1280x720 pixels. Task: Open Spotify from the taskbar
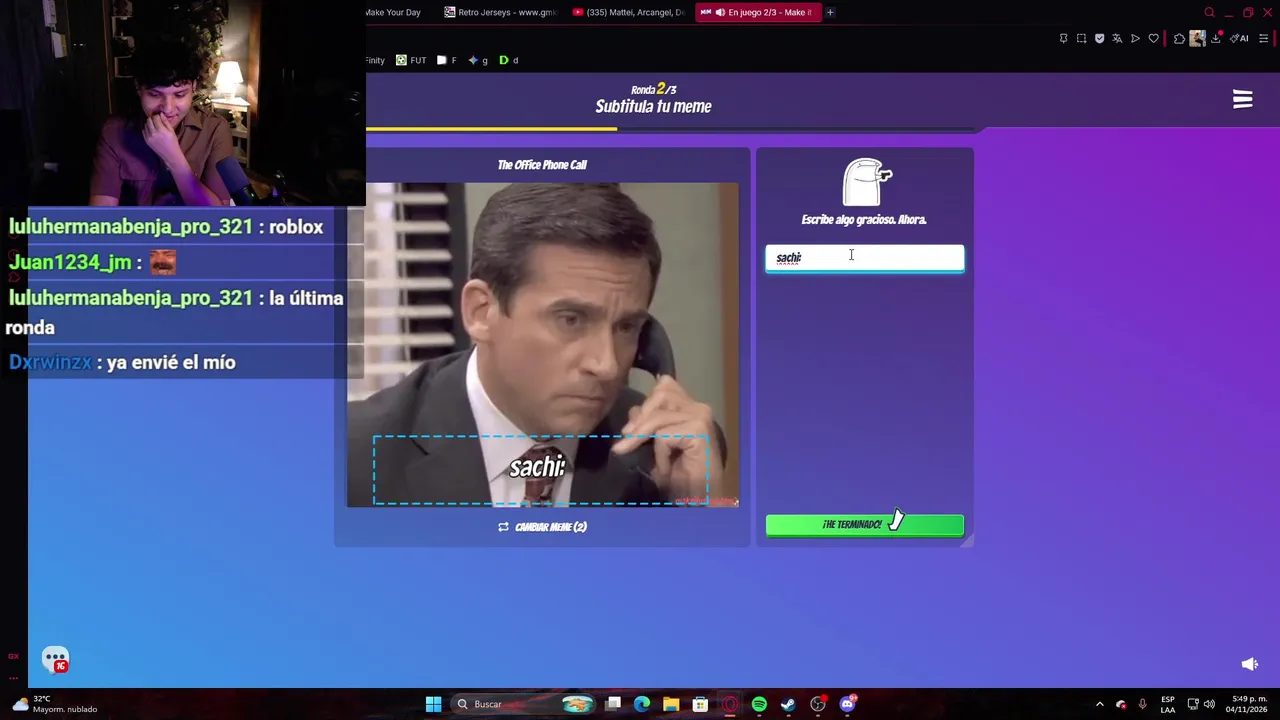(759, 704)
